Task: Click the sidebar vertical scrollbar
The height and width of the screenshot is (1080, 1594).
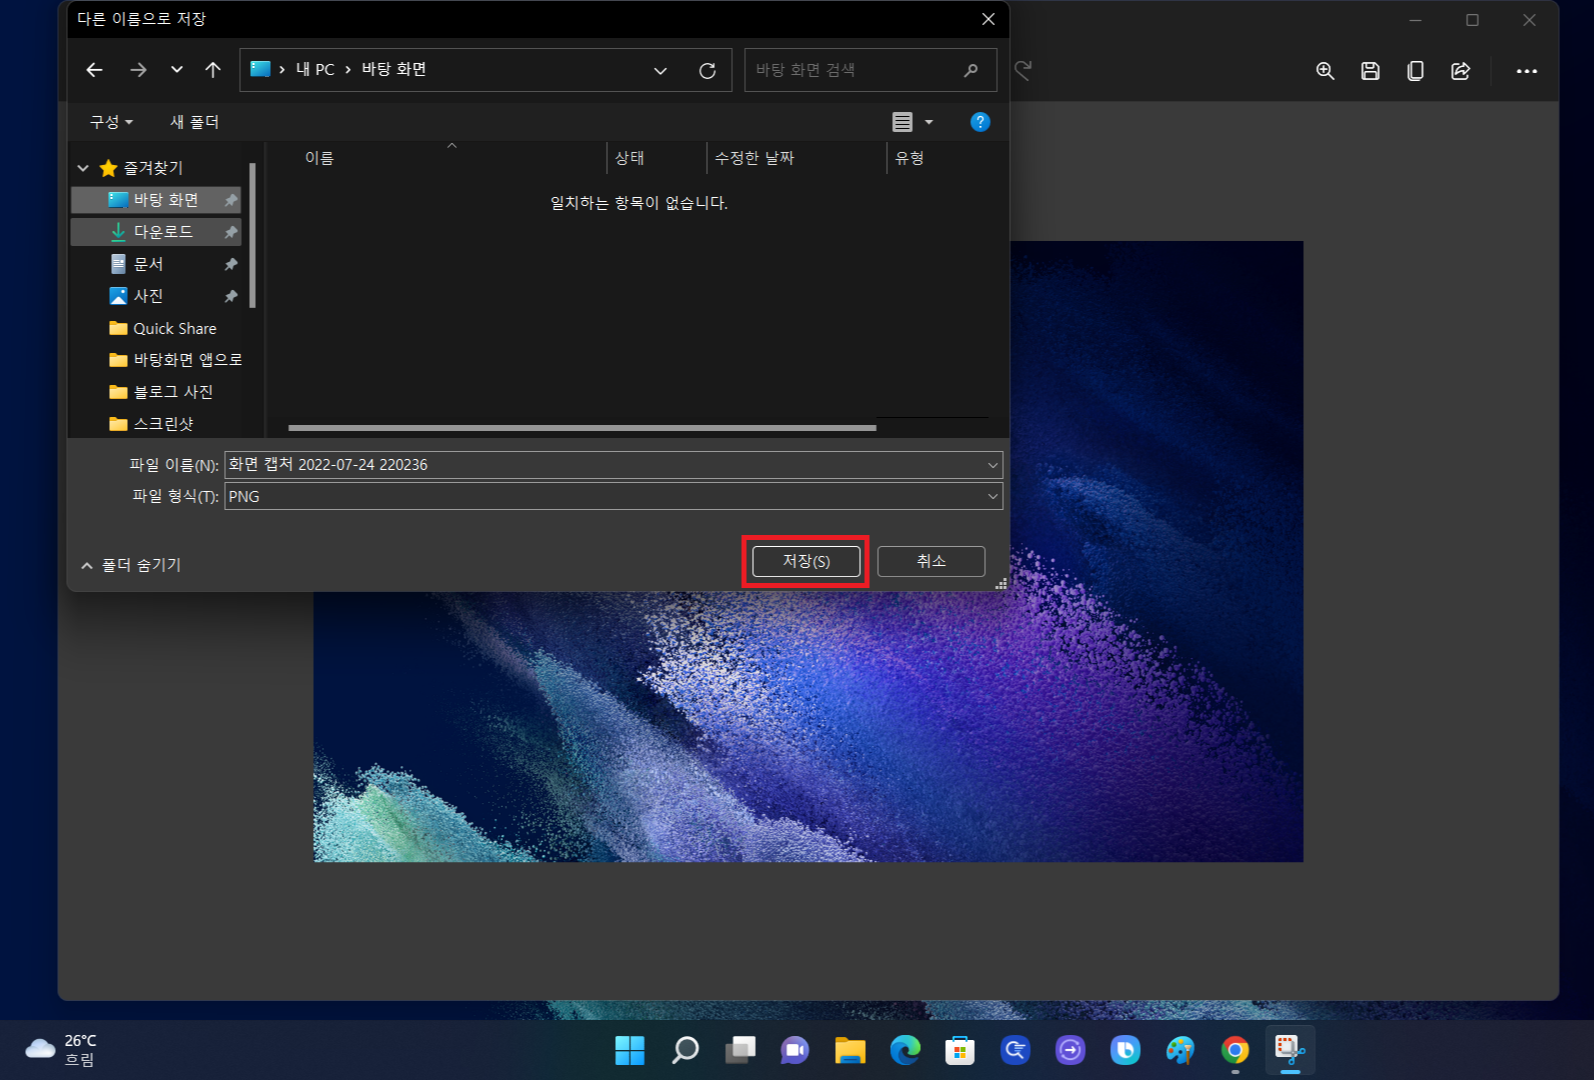Action: tap(253, 235)
